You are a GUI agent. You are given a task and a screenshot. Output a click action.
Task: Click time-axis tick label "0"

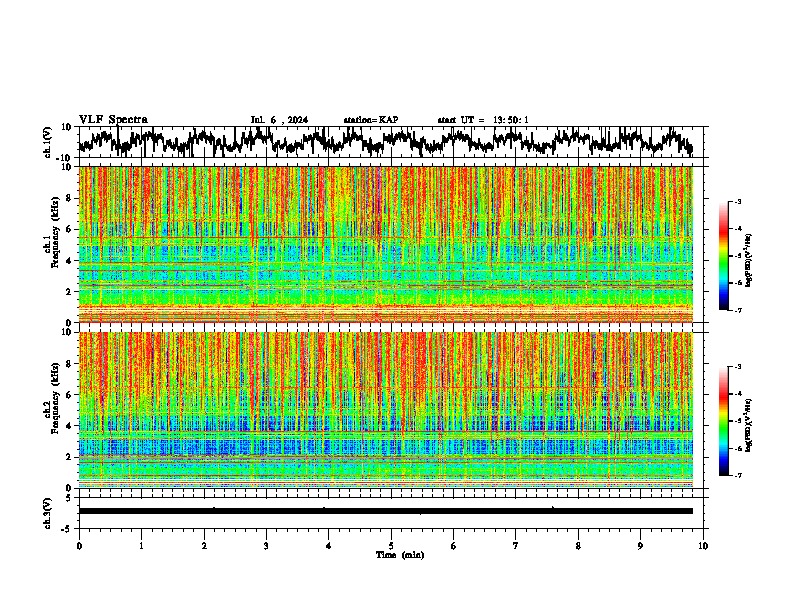click(x=79, y=546)
